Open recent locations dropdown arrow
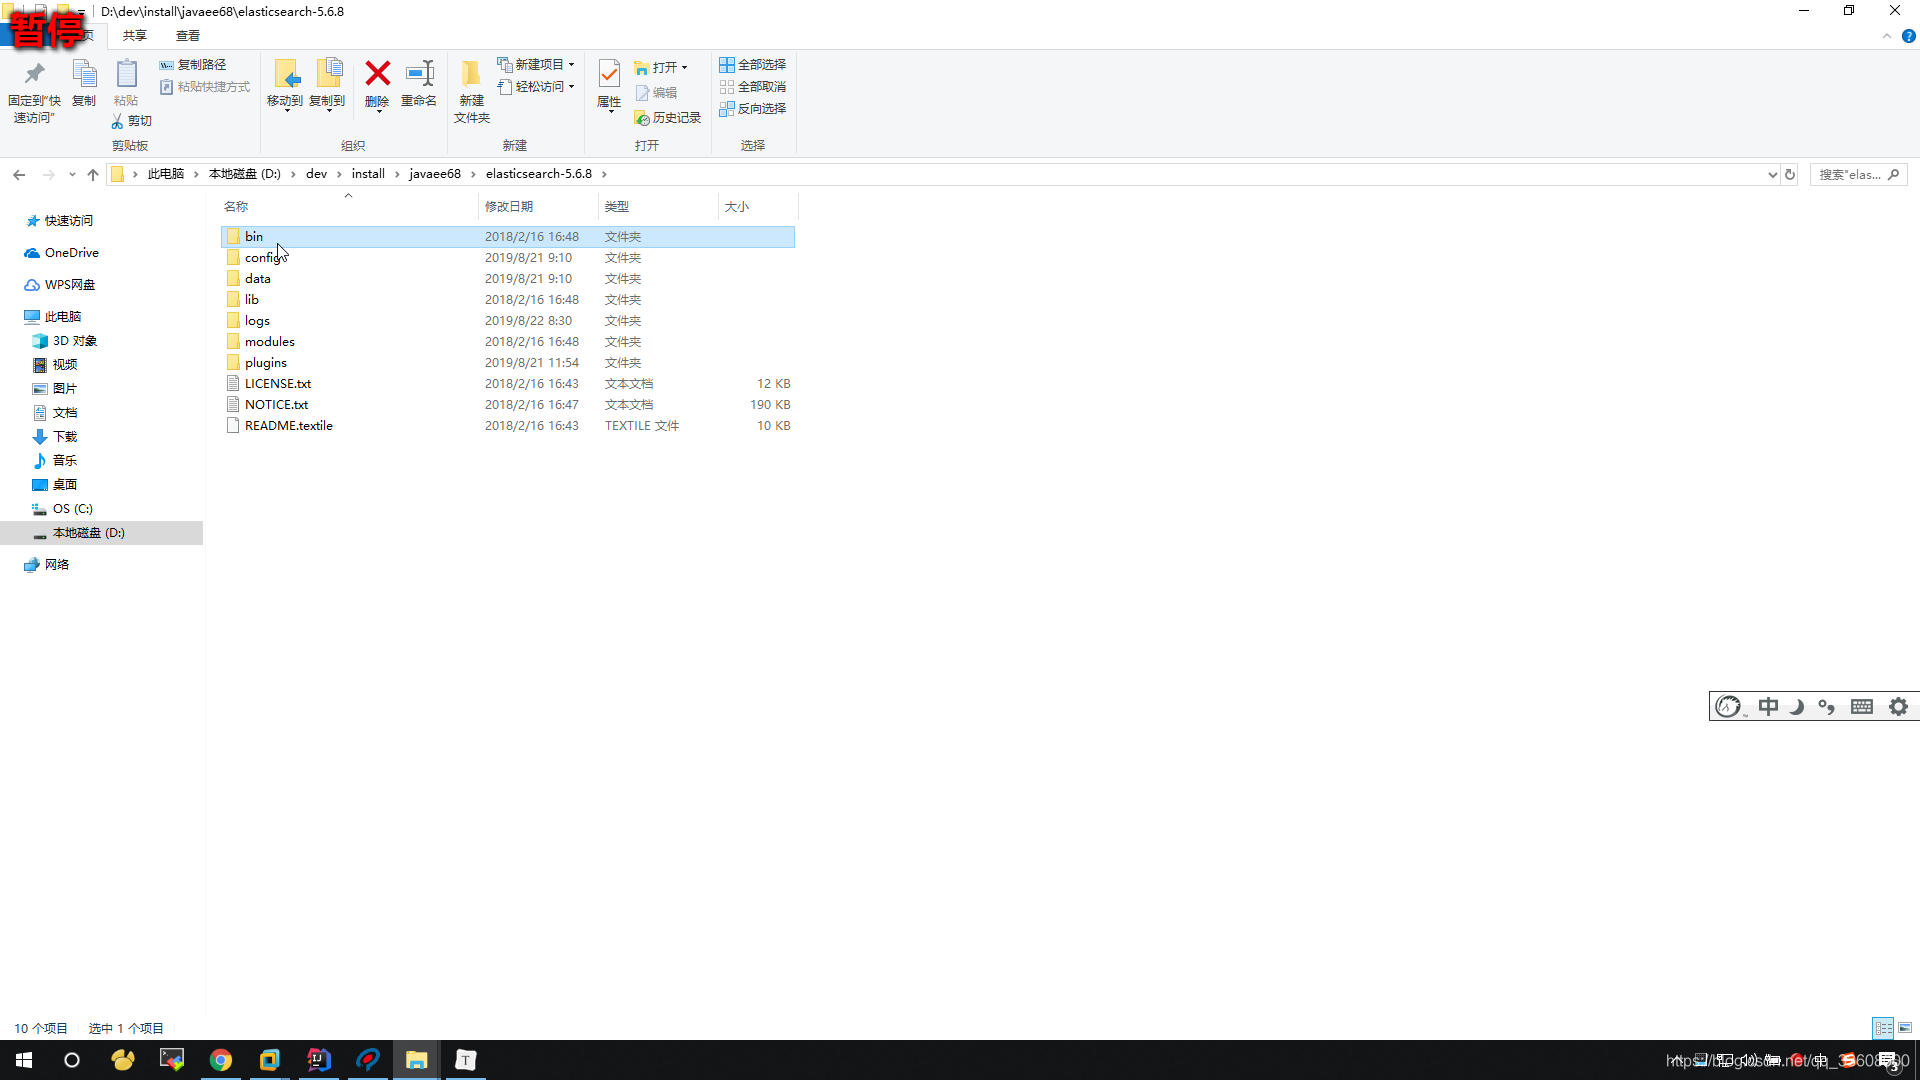 (x=72, y=174)
